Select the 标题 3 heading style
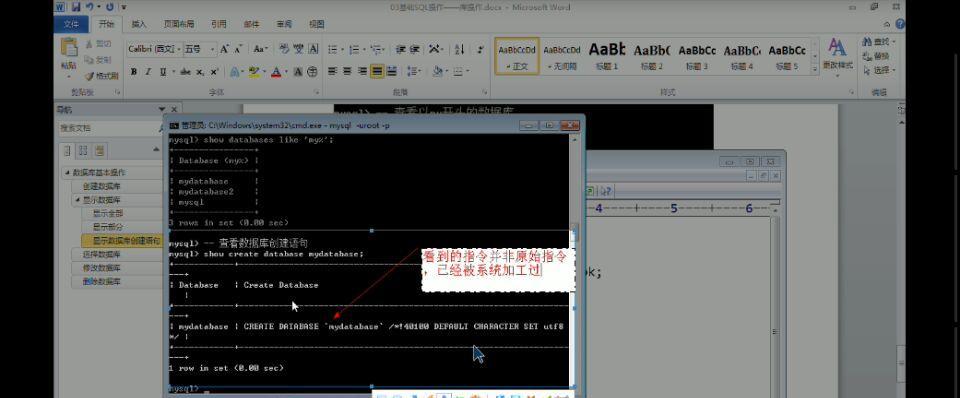The image size is (960, 398). (697, 56)
